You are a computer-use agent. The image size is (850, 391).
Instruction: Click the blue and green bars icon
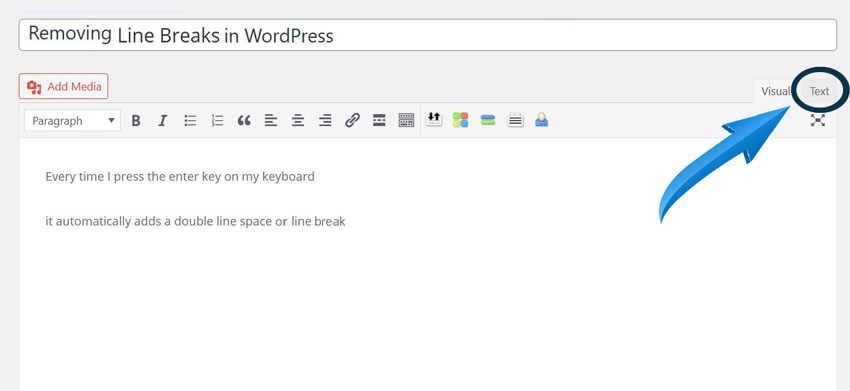pos(488,120)
